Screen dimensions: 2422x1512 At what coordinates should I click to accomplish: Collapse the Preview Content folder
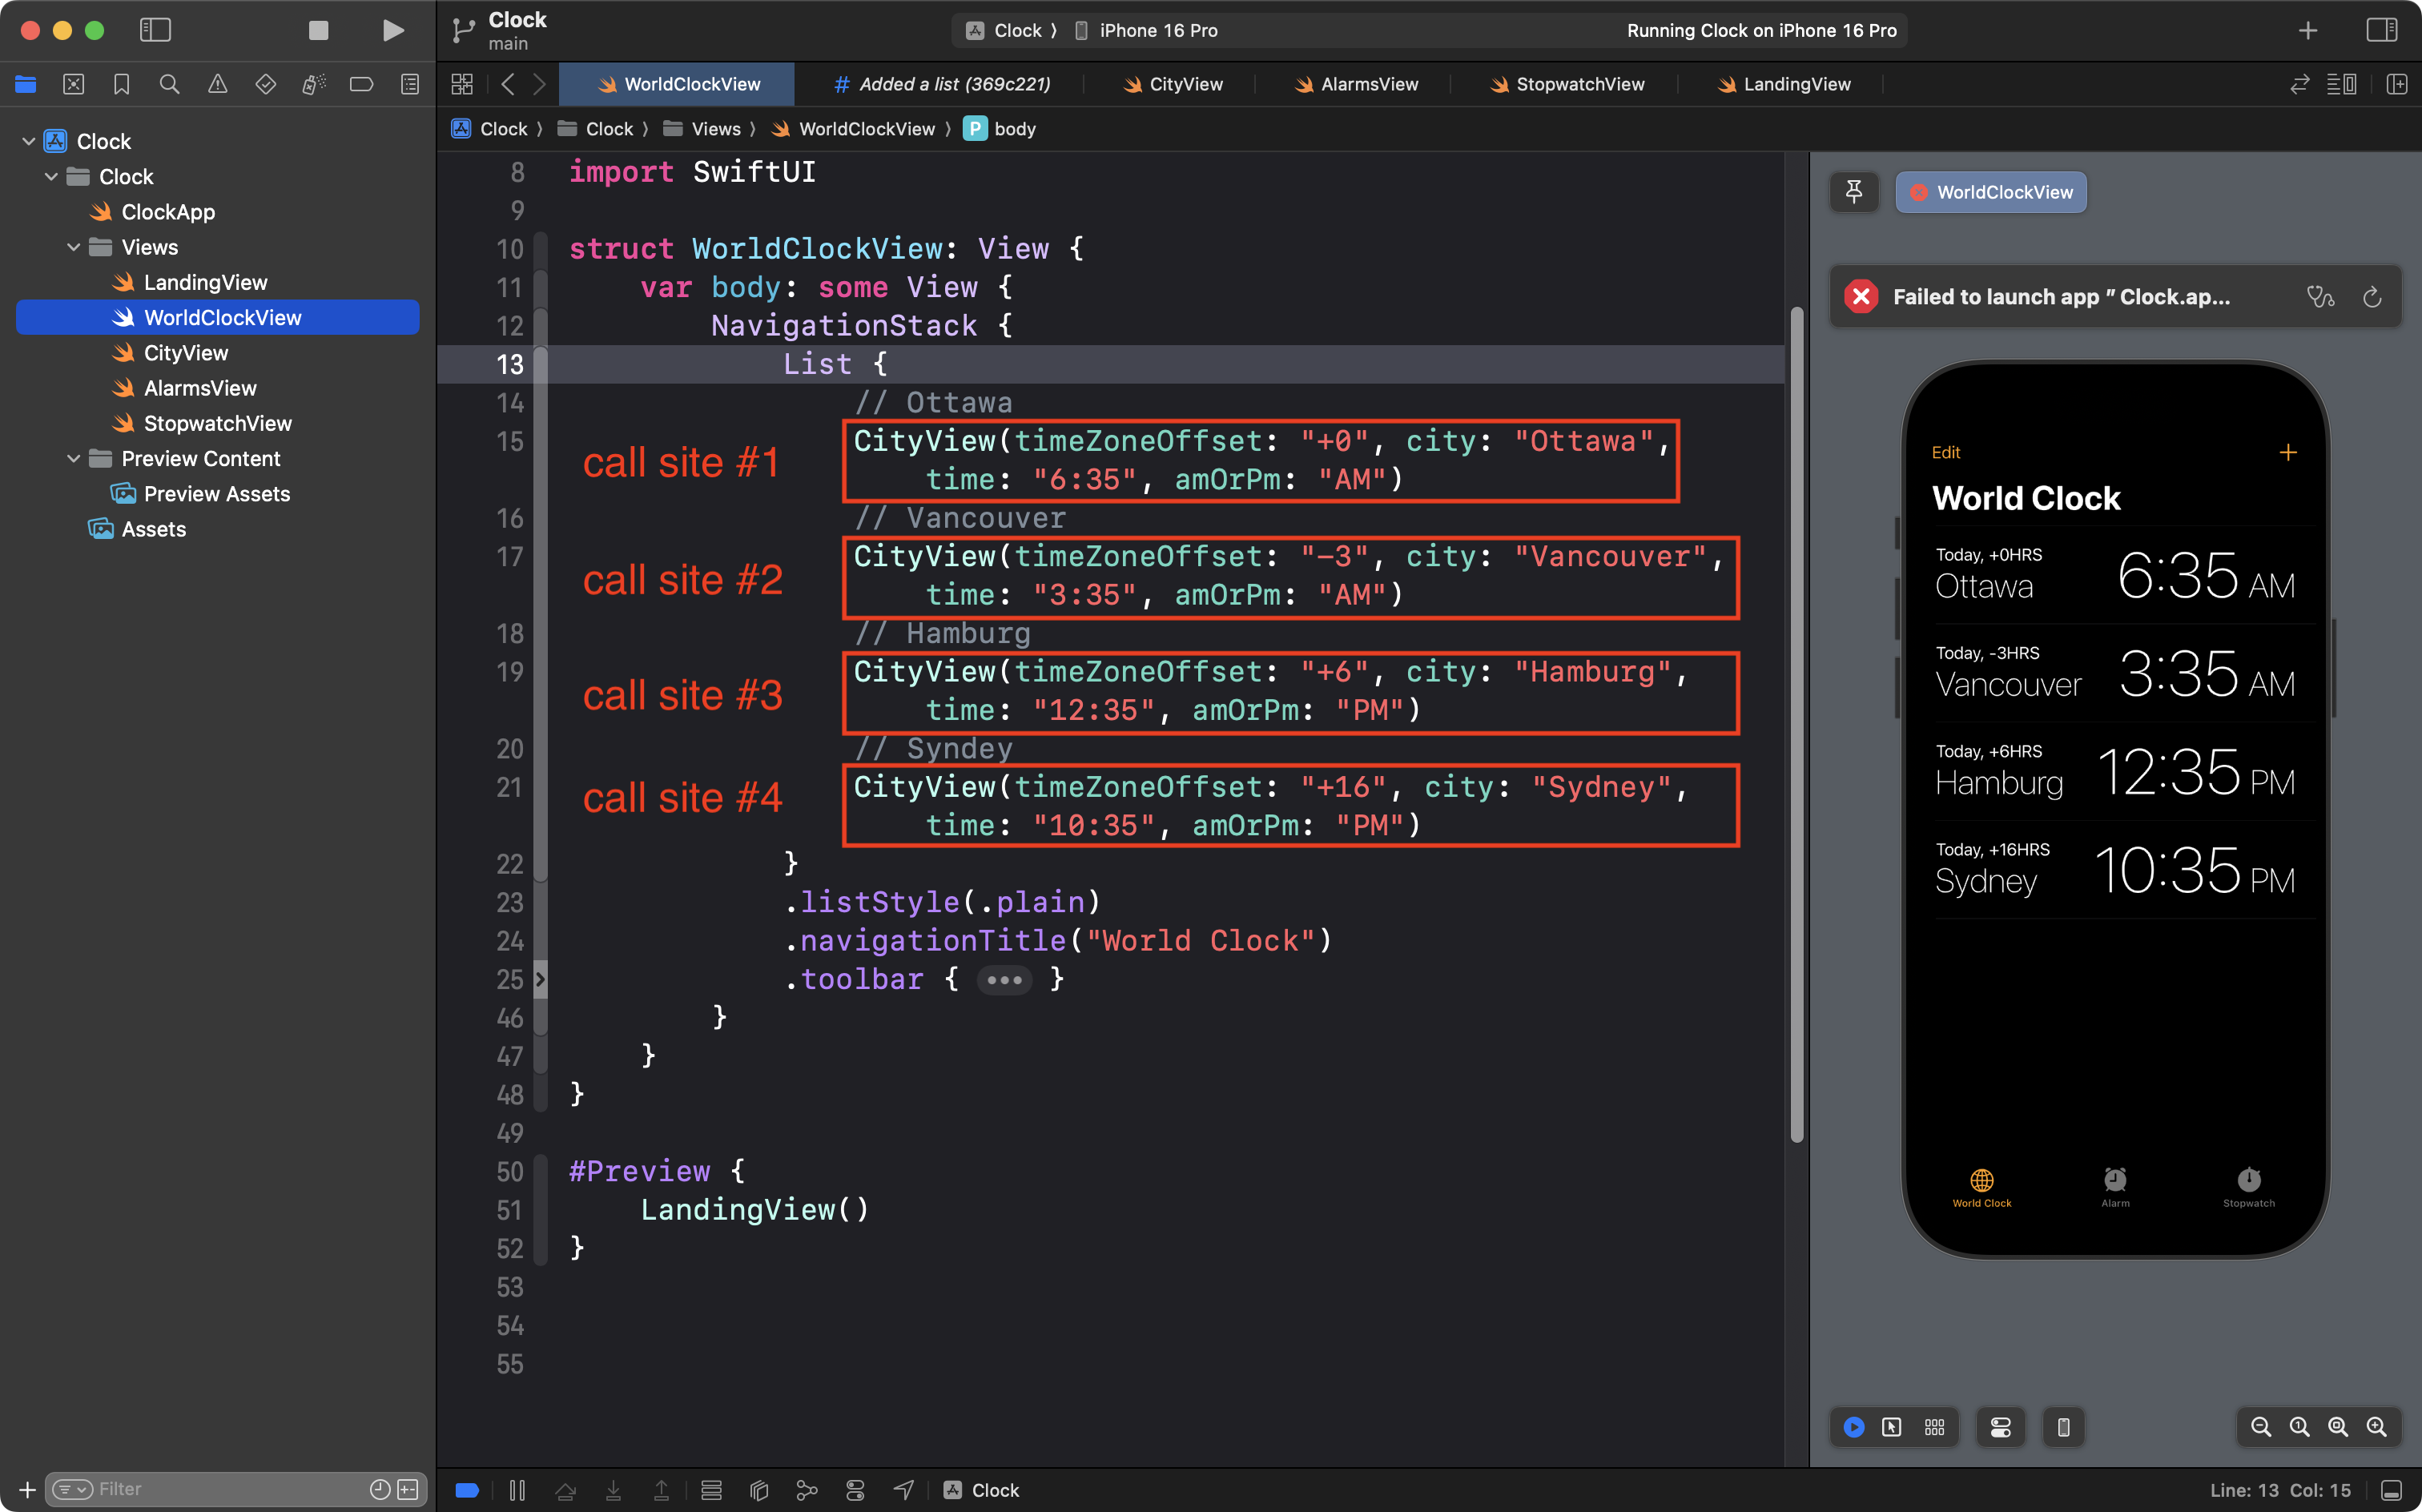pyautogui.click(x=73, y=459)
